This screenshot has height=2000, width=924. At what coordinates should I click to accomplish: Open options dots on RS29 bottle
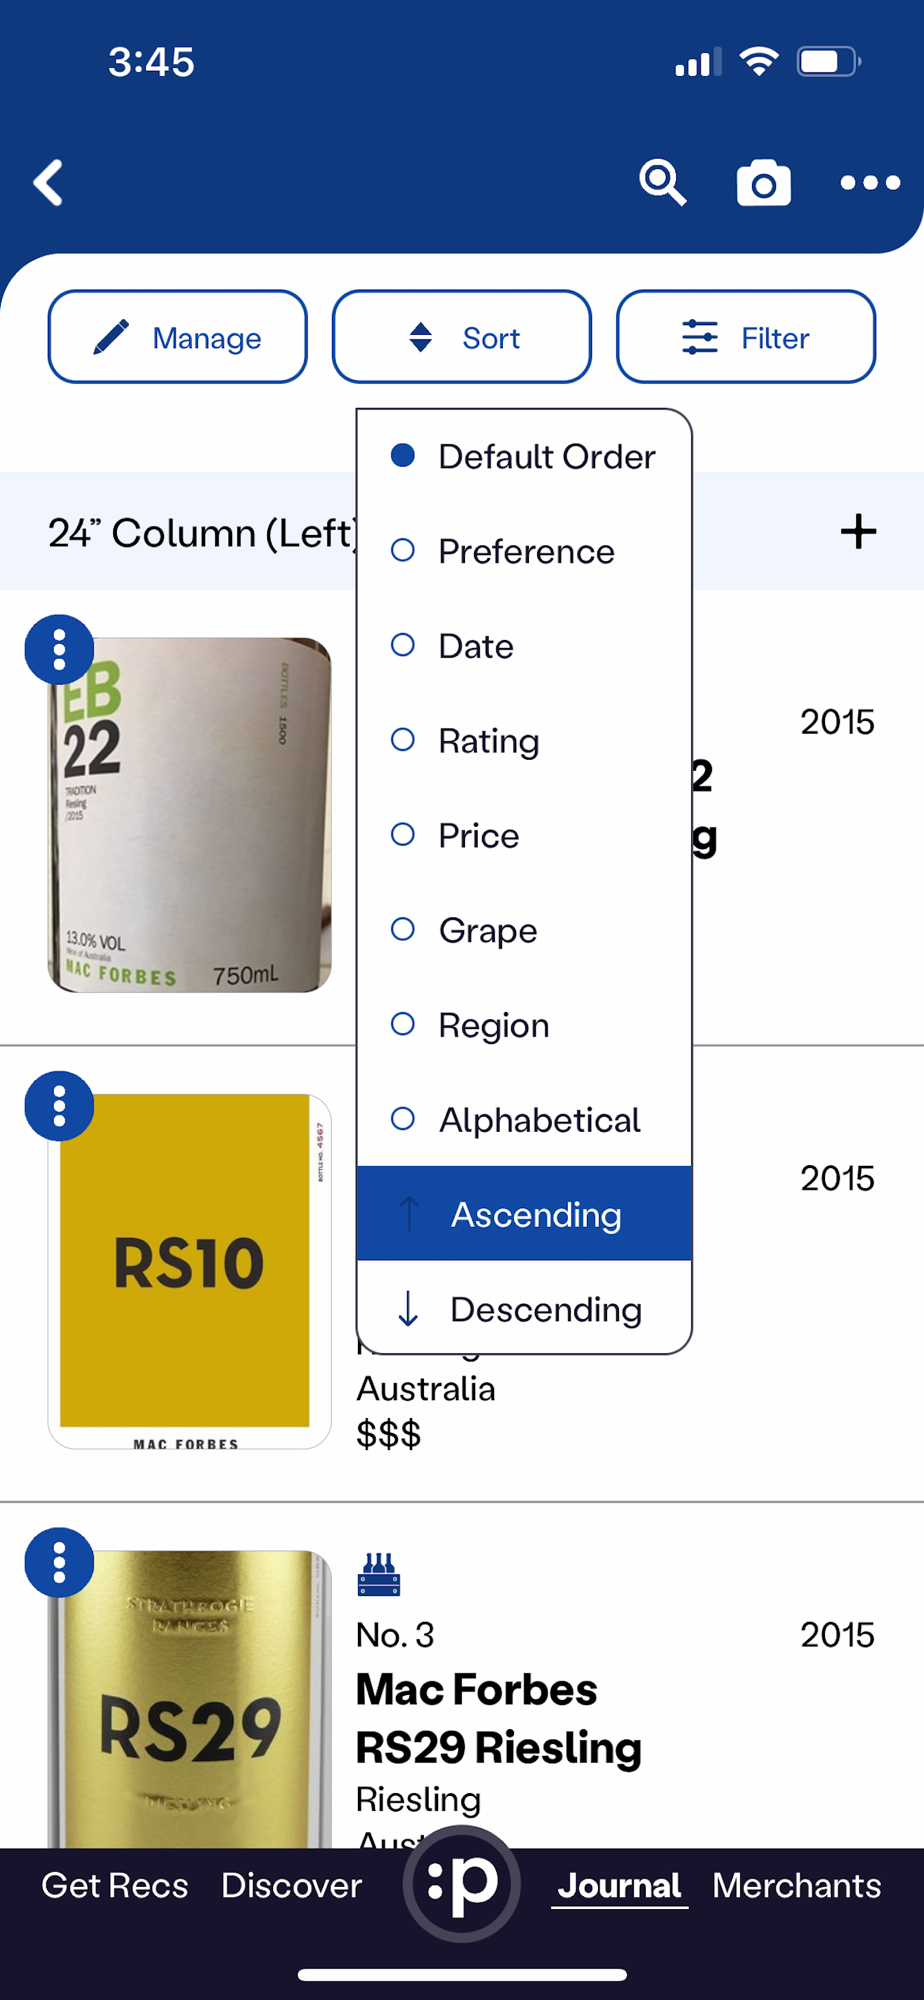[59, 1563]
